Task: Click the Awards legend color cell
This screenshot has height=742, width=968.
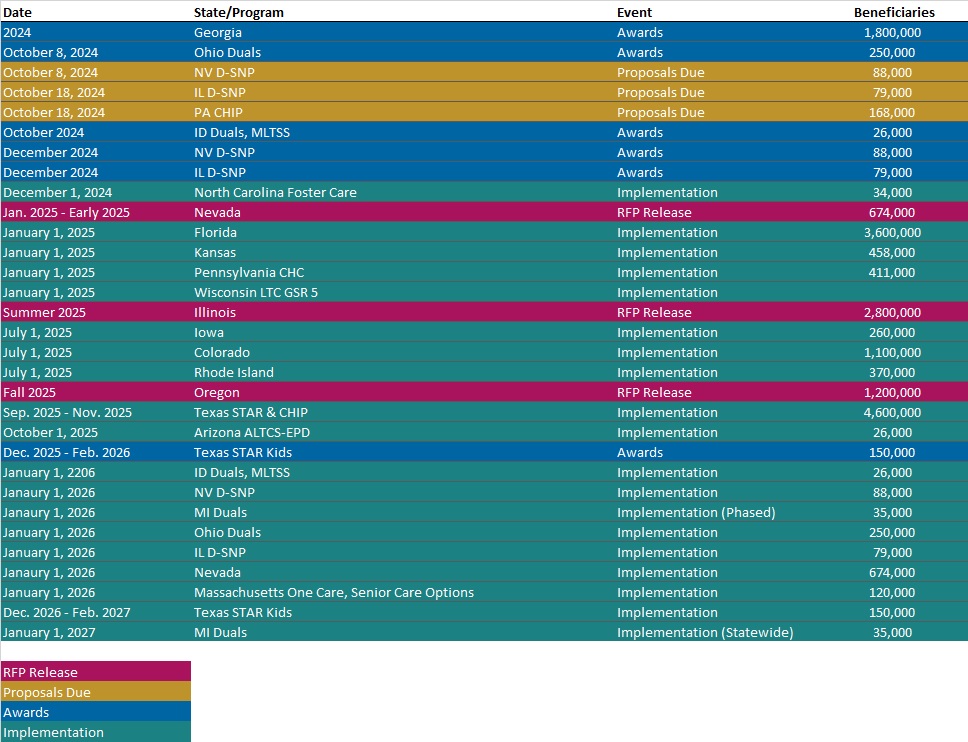Action: pyautogui.click(x=95, y=712)
